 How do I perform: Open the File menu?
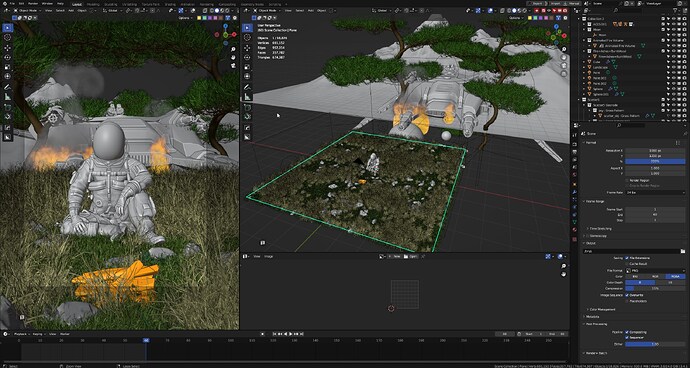pyautogui.click(x=12, y=3)
